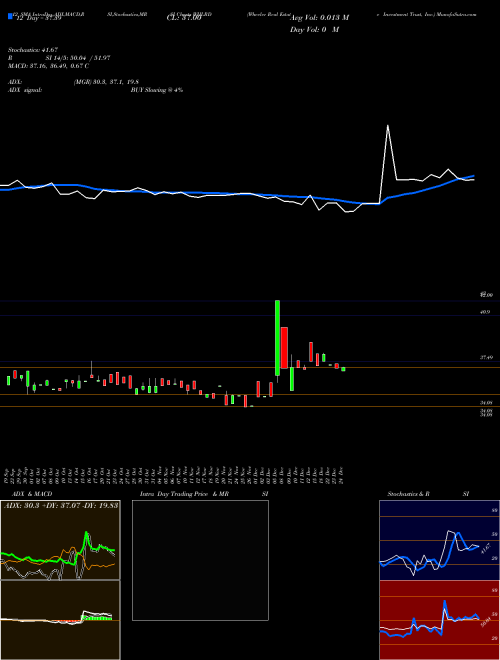This screenshot has width=500, height=660.
Task: Open the blue-background Stochastics chart panel
Action: click(x=439, y=540)
